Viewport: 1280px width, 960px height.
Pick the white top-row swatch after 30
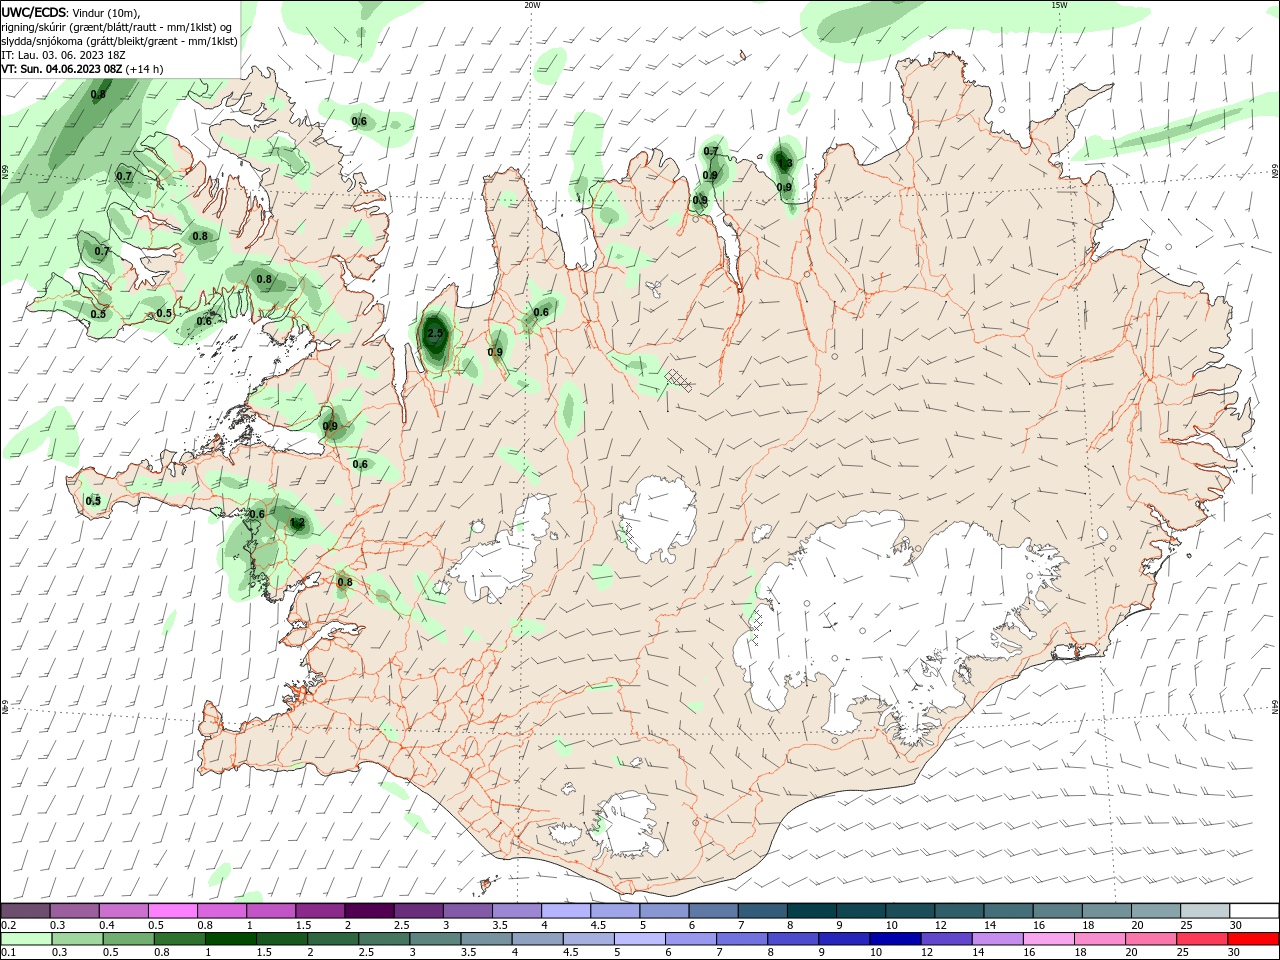point(1253,911)
